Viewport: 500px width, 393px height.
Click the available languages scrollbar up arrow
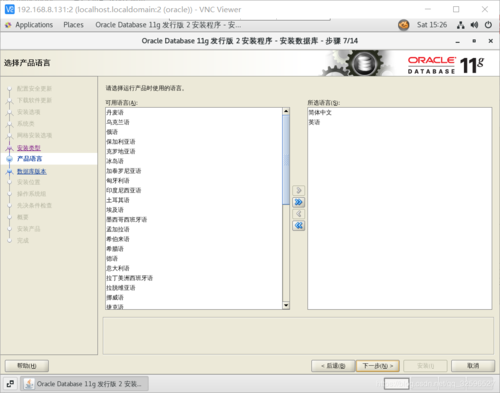pos(286,111)
